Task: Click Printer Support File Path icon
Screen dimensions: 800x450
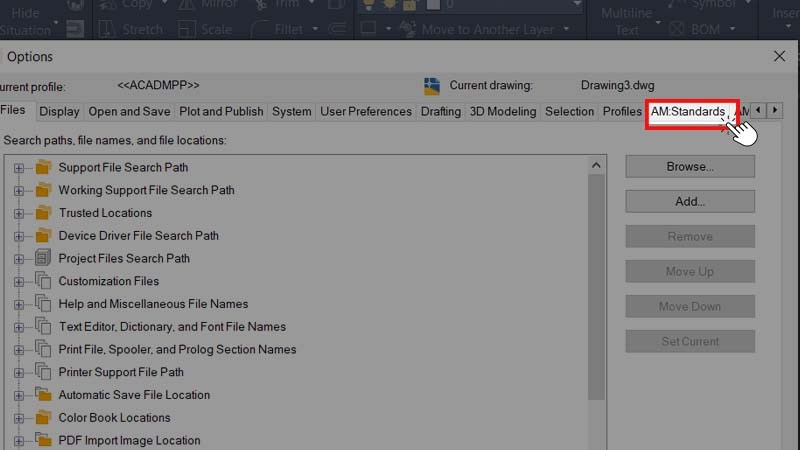Action: (43, 371)
